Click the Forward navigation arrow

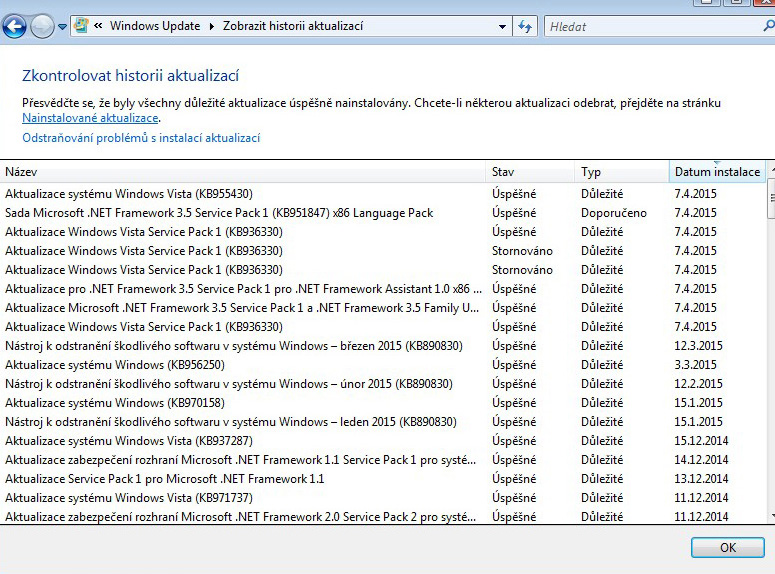pyautogui.click(x=42, y=26)
